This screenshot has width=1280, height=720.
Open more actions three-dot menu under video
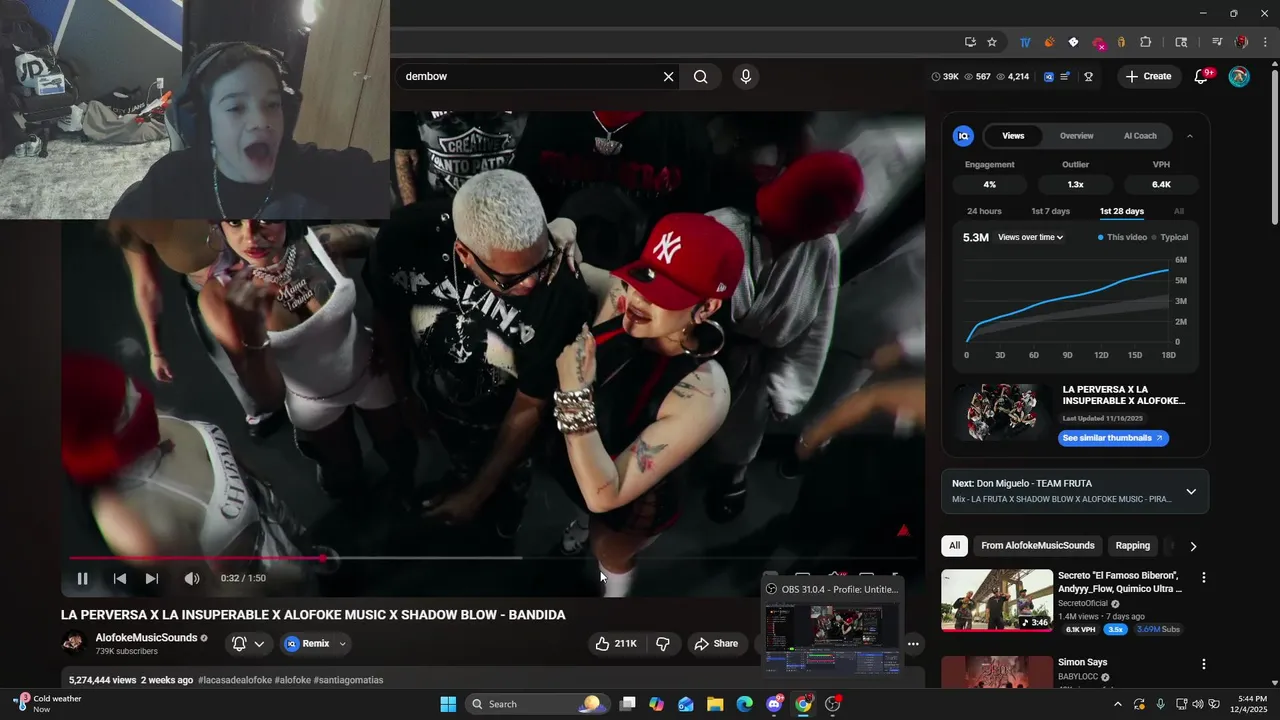point(913,644)
